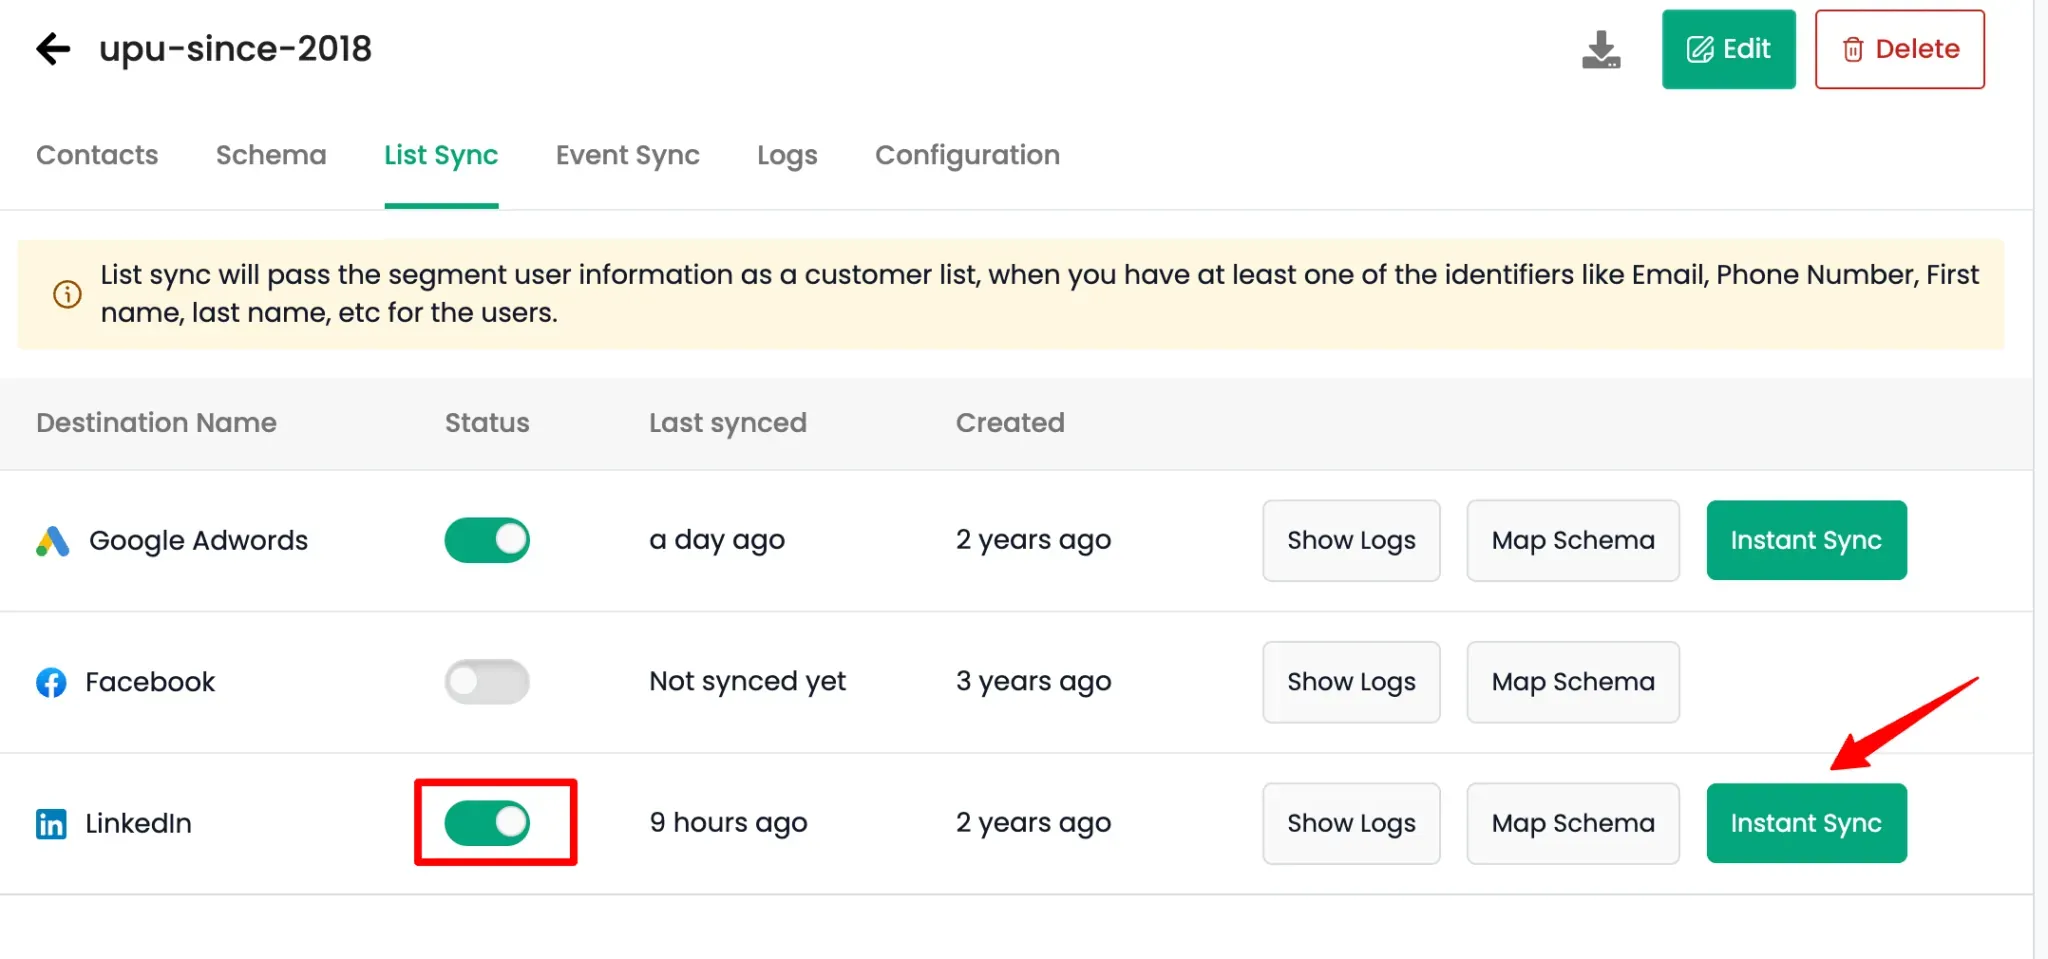The height and width of the screenshot is (959, 2048).
Task: Go back using the left arrow icon
Action: (53, 48)
